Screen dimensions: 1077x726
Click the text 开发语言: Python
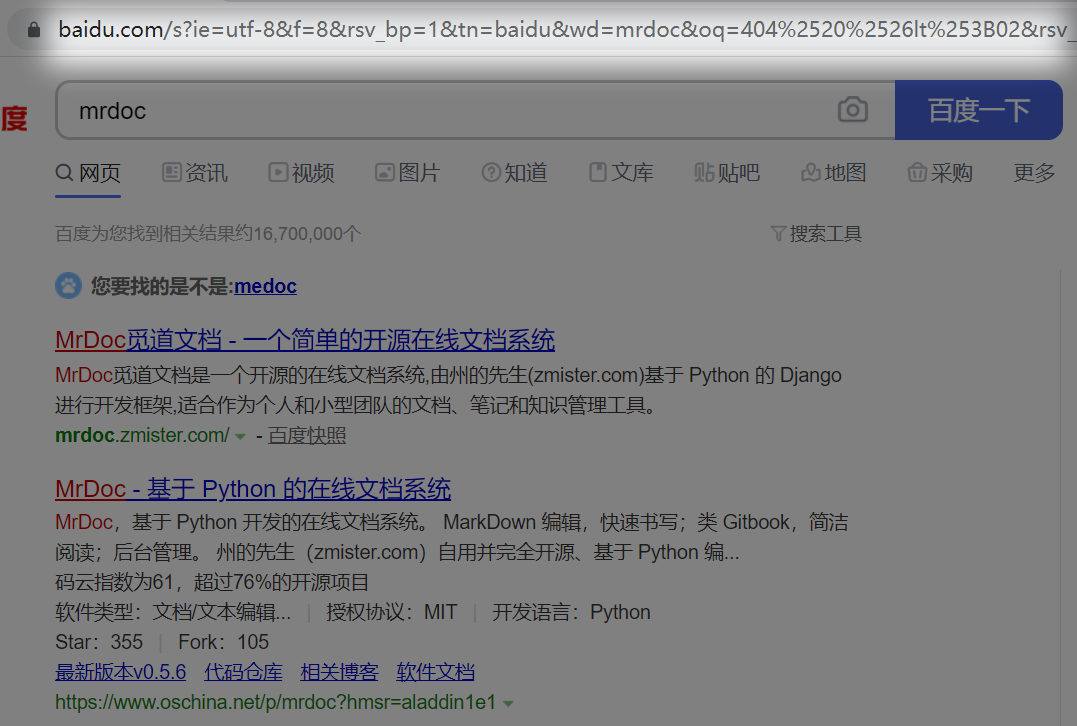point(571,612)
